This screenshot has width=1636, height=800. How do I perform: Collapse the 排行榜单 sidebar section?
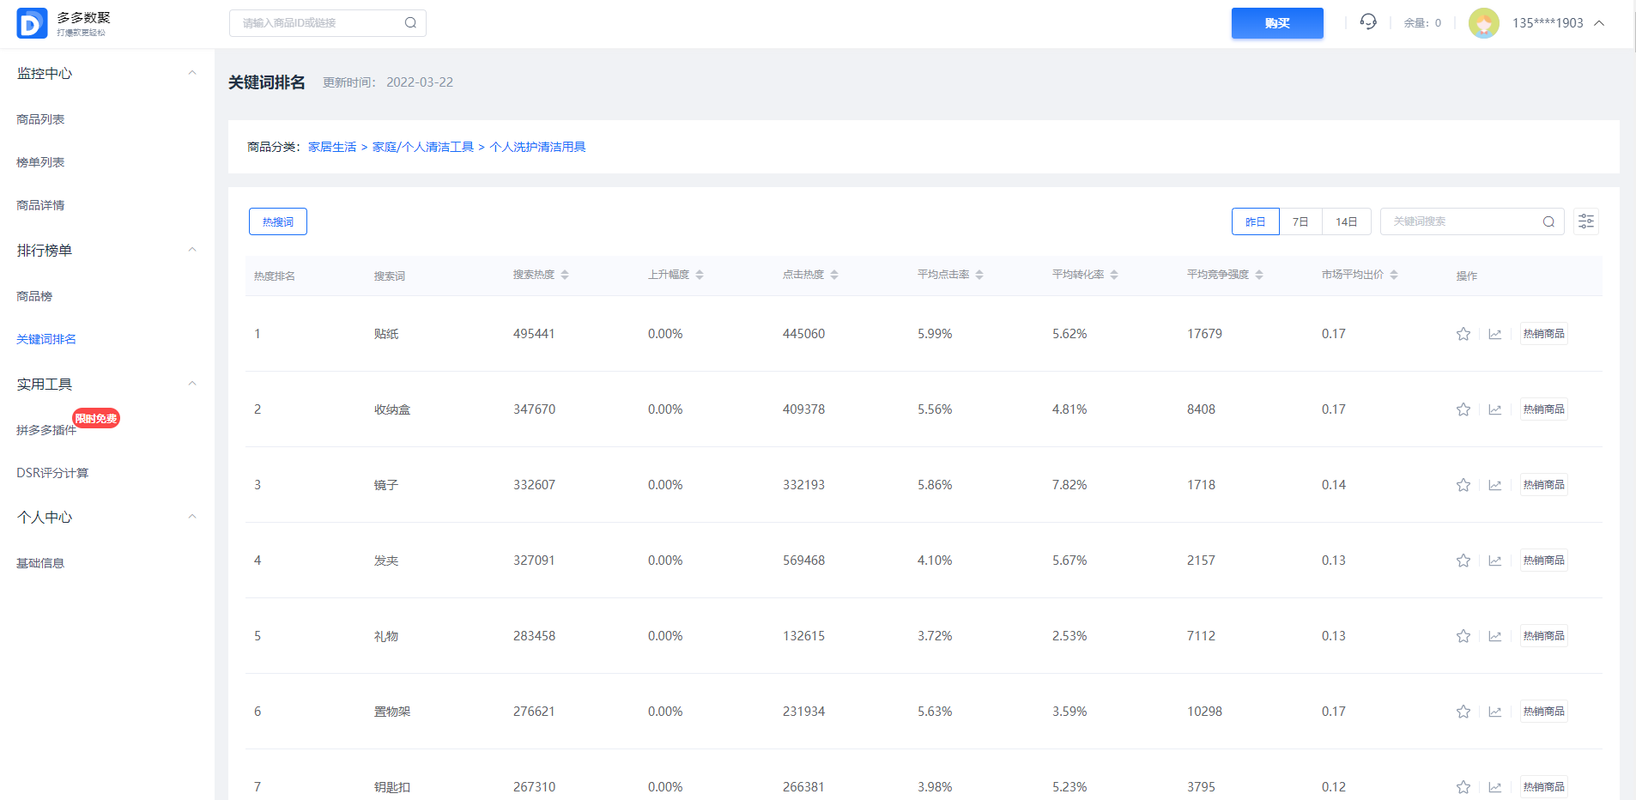point(192,250)
